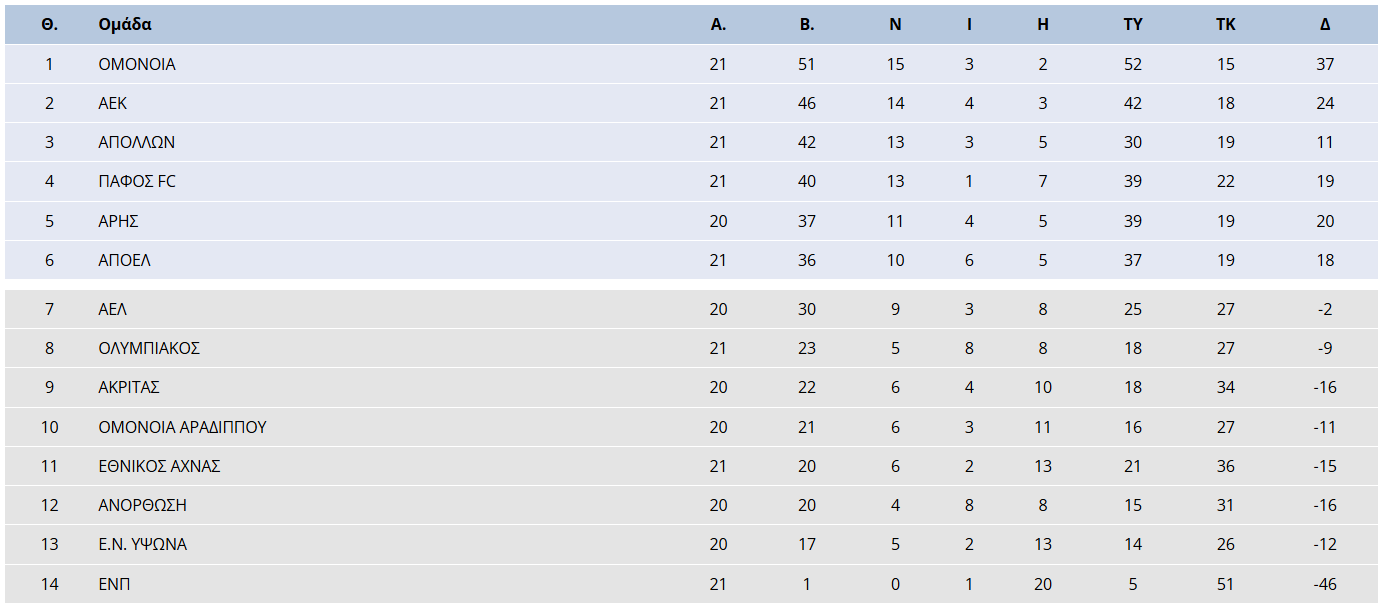Click the Ομάδα column header
The width and height of the screenshot is (1378, 606).
(x=125, y=25)
